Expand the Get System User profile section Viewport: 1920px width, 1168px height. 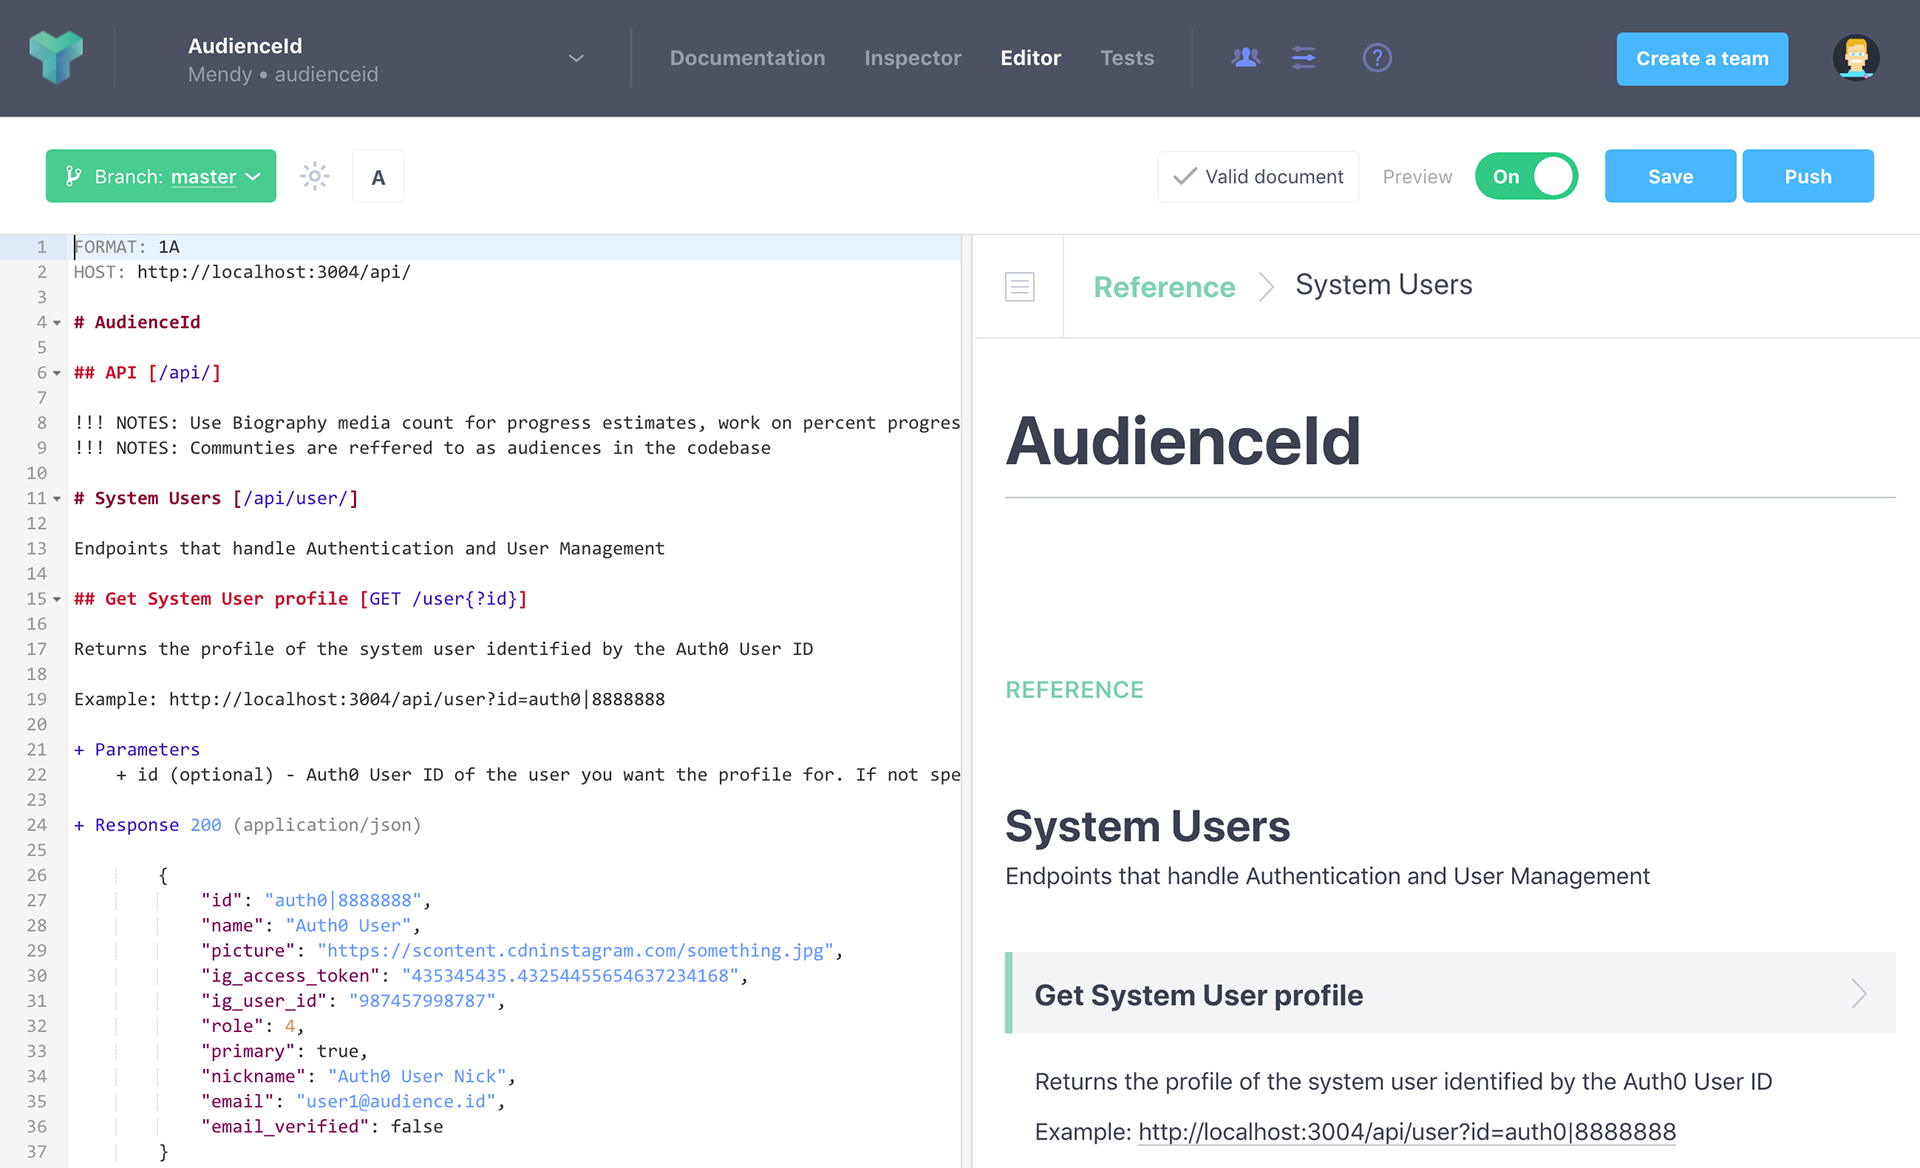(x=1450, y=994)
